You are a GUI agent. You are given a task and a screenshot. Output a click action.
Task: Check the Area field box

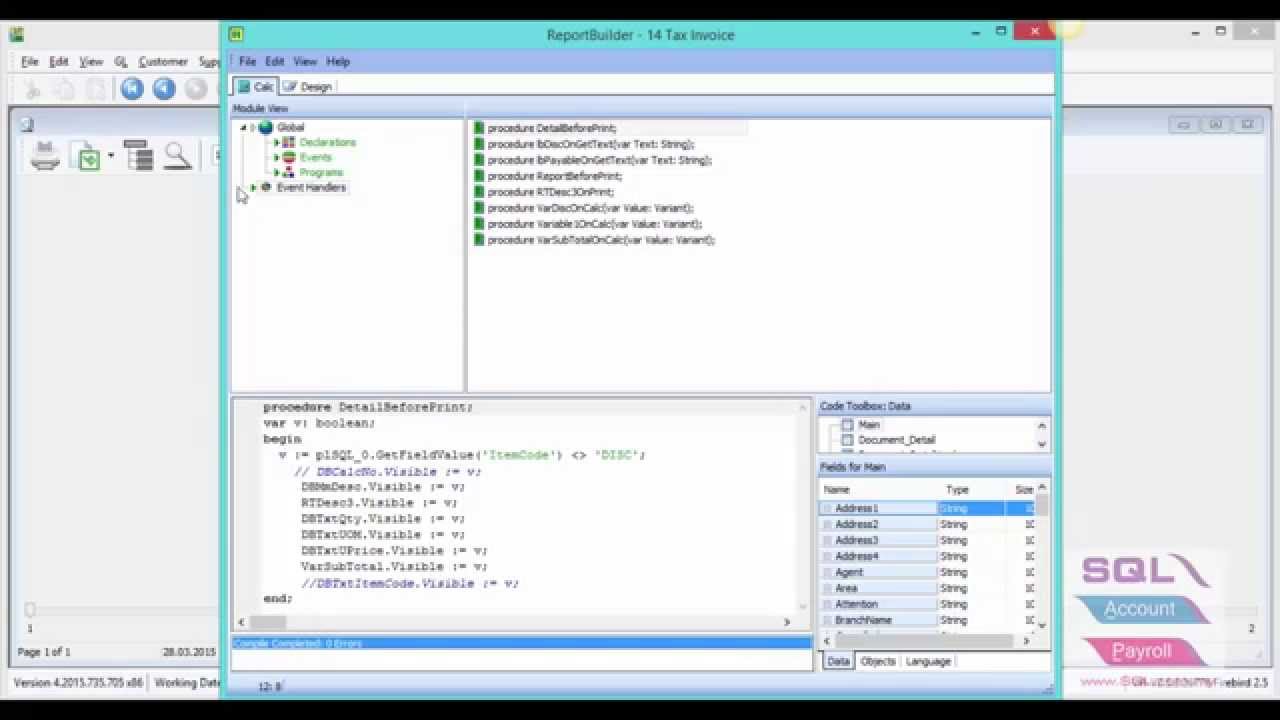(x=827, y=589)
